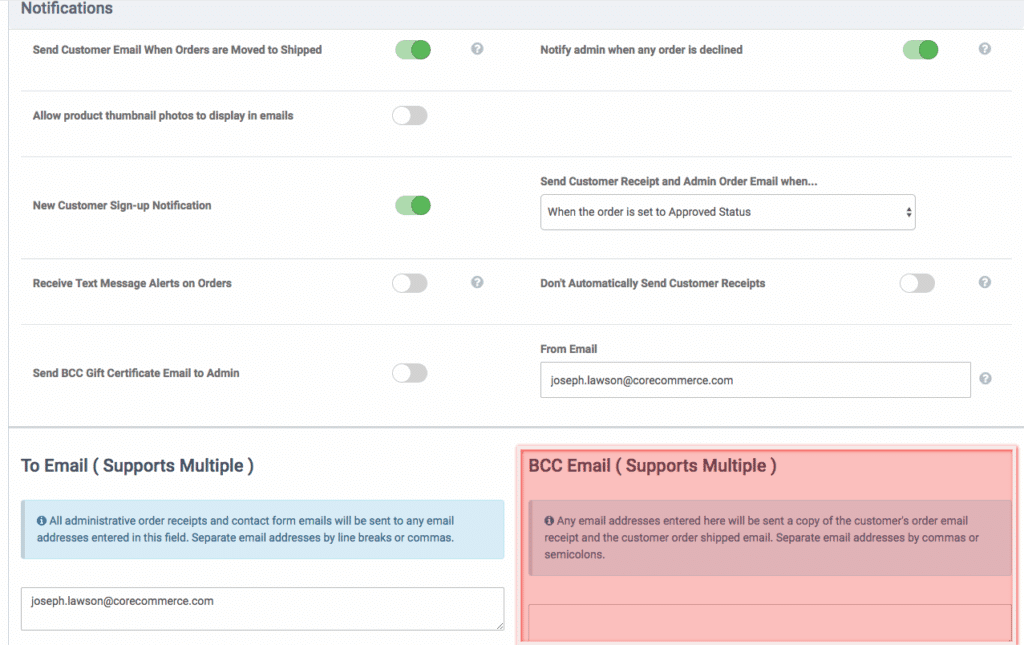Click the BCC Email text area
This screenshot has height=645, width=1024.
tap(768, 622)
